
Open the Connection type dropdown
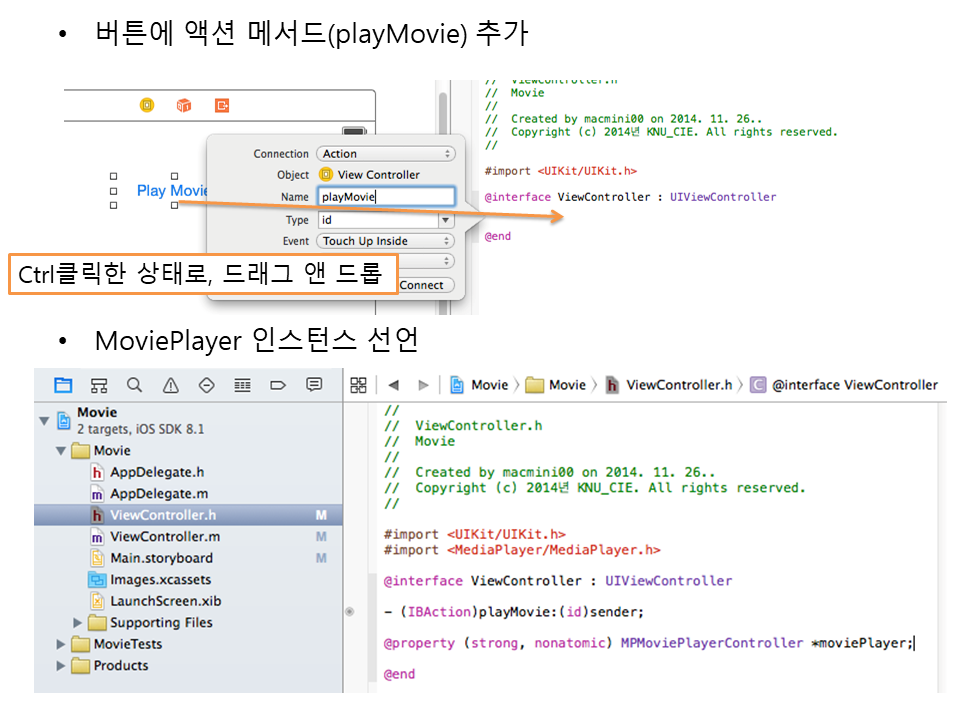386,154
